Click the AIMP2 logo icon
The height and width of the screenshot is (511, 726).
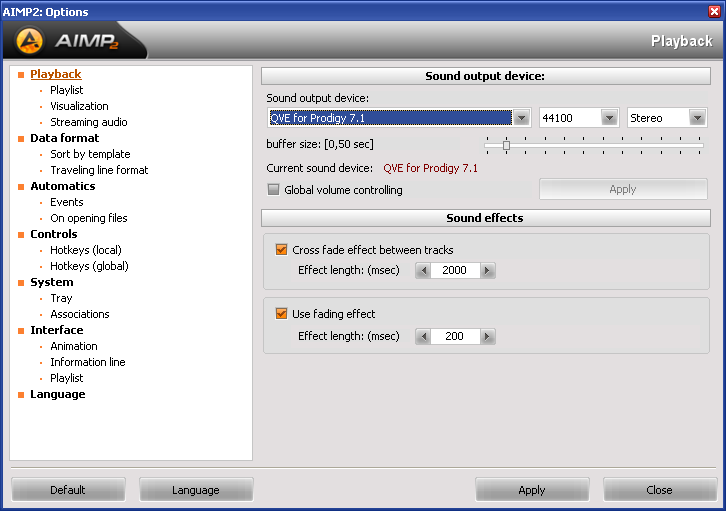[30, 41]
